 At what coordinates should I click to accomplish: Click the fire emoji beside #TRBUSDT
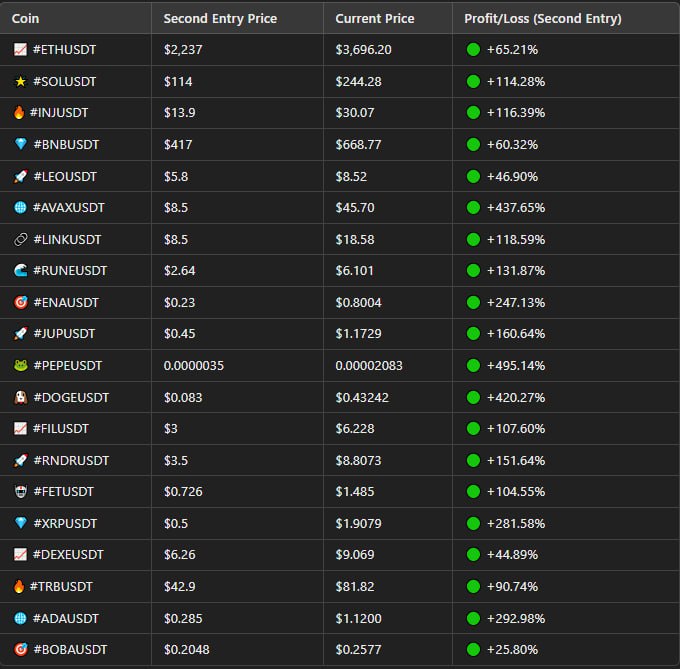(19, 586)
